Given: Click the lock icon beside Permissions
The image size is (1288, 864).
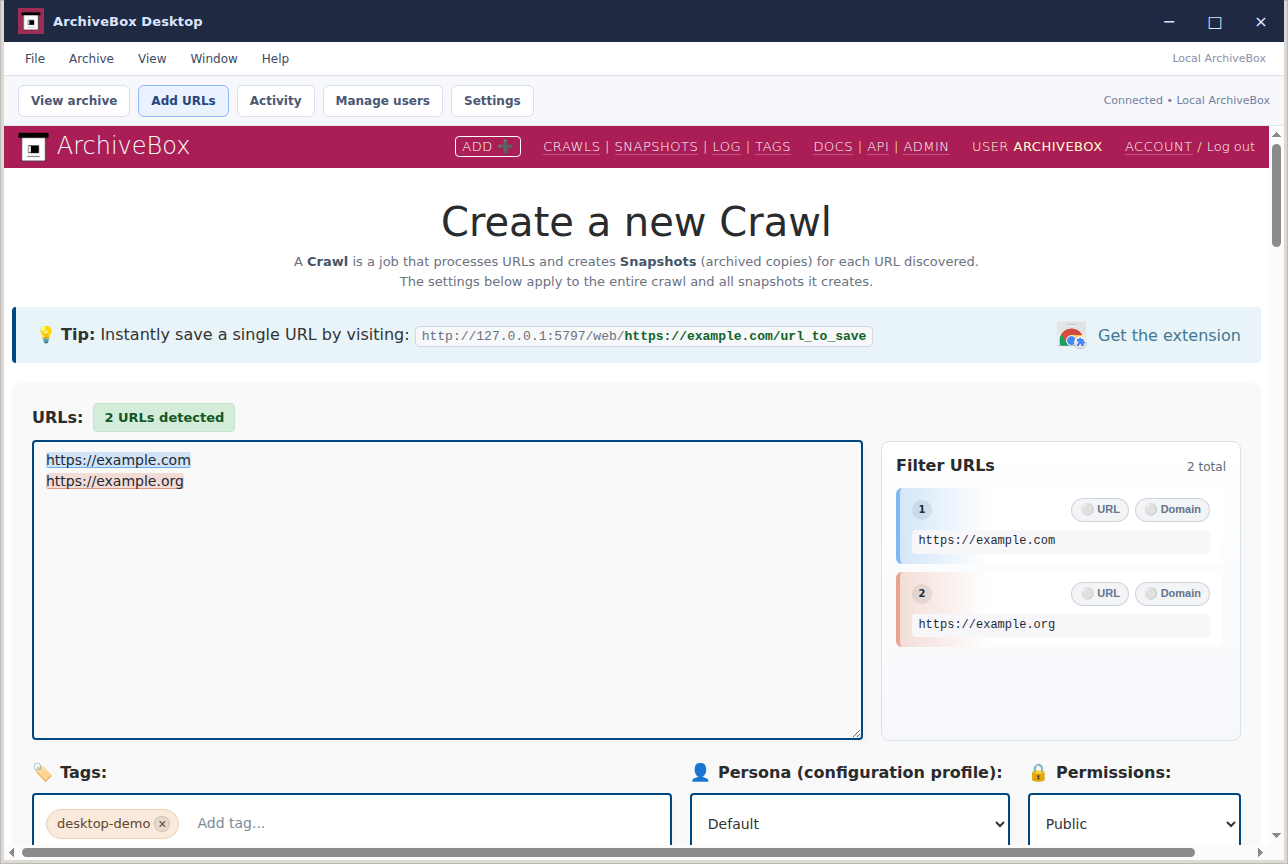Looking at the screenshot, I should pos(1038,772).
